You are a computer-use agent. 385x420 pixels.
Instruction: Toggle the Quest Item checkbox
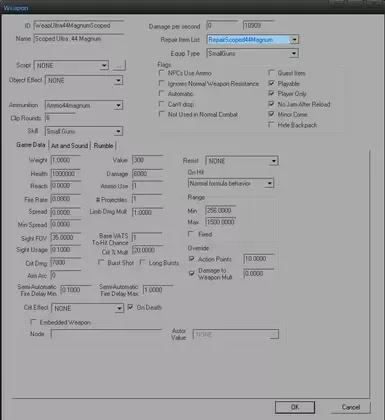pyautogui.click(x=272, y=73)
